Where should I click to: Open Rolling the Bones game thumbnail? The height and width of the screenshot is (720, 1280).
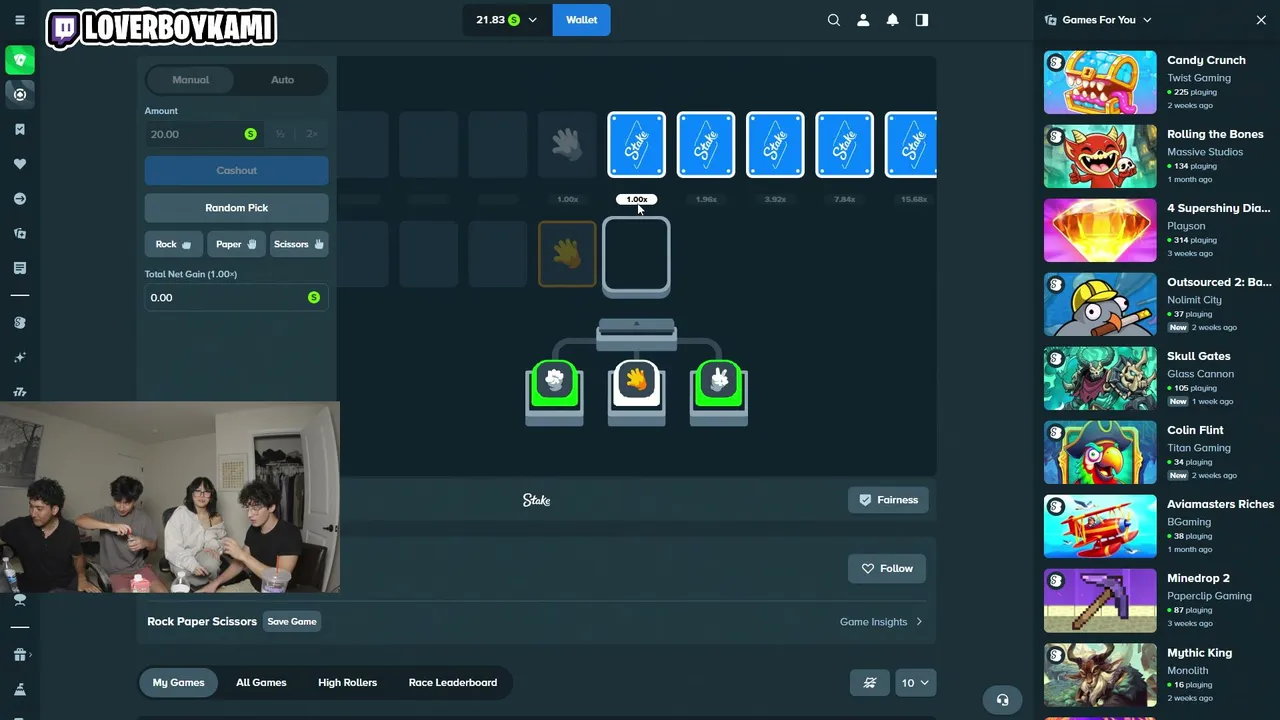click(x=1100, y=157)
